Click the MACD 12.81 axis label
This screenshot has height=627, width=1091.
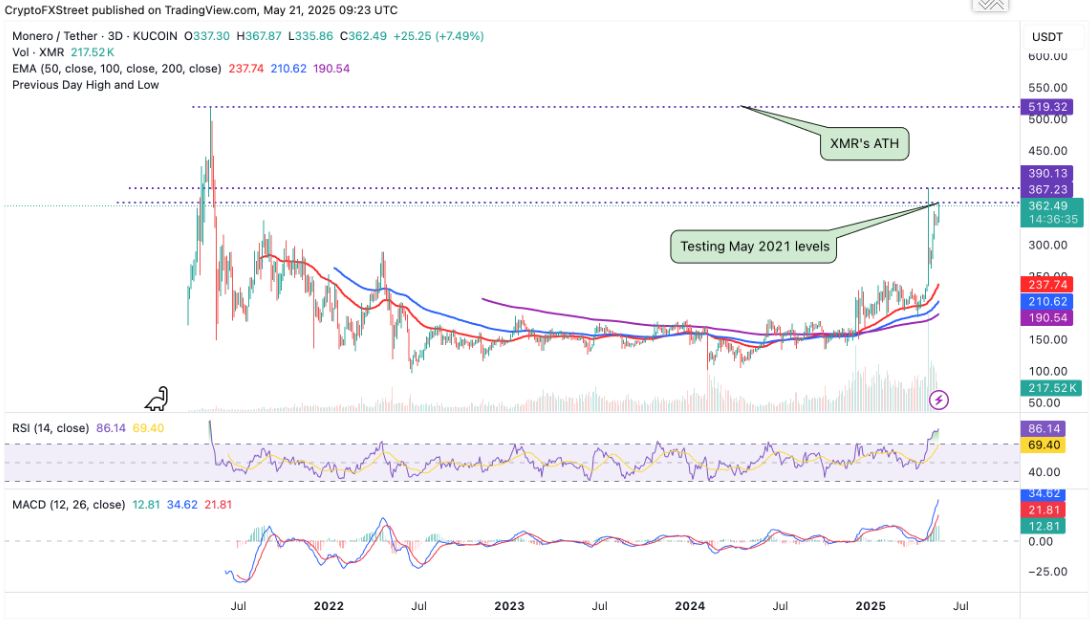[1042, 526]
